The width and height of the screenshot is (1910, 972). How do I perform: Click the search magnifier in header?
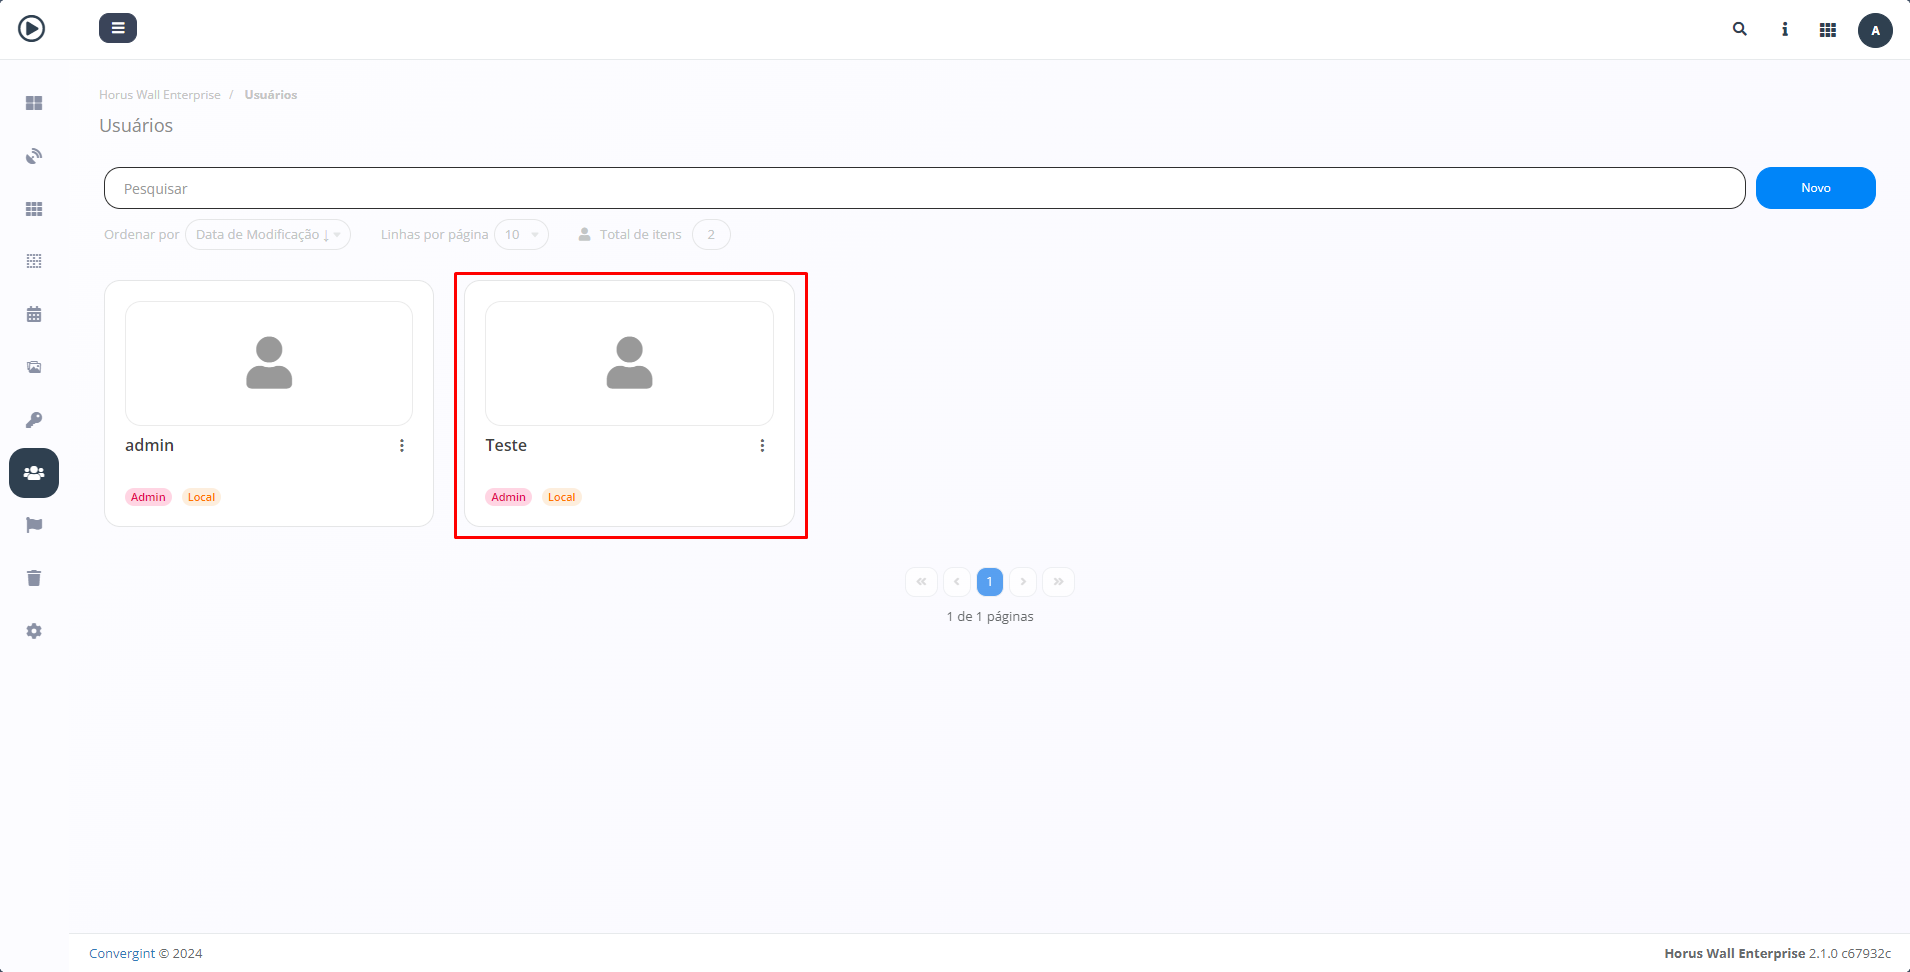[x=1740, y=30]
